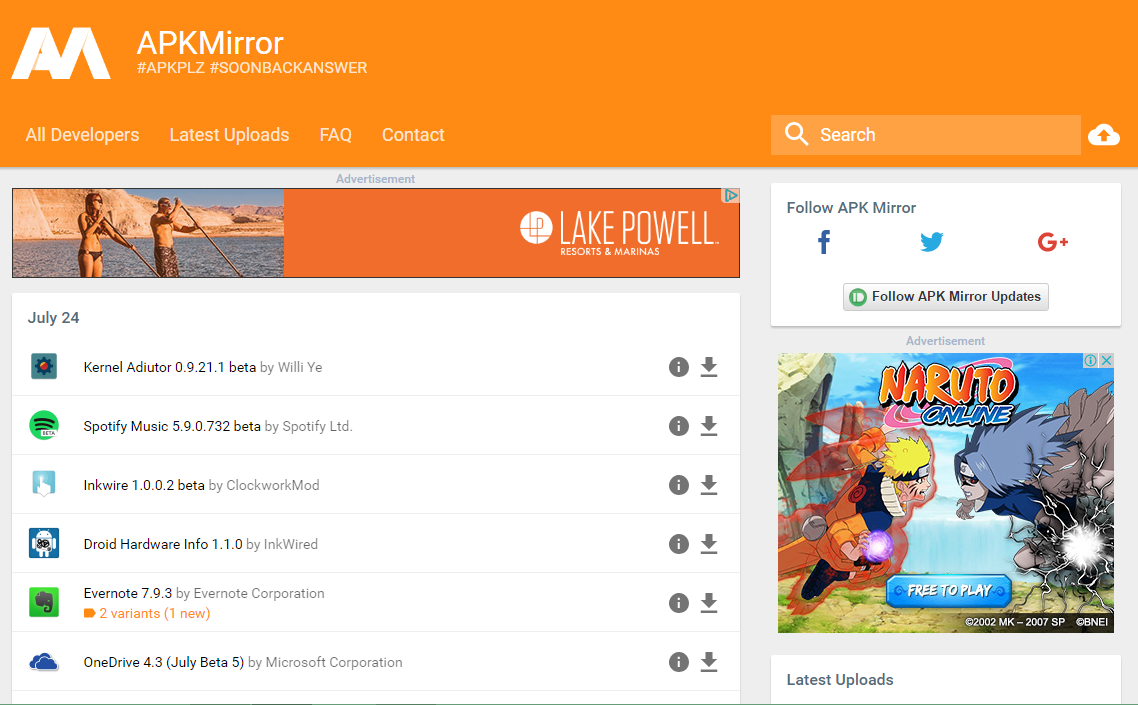
Task: Open Inkwire 1.0.0.2 beta link
Action: (144, 485)
